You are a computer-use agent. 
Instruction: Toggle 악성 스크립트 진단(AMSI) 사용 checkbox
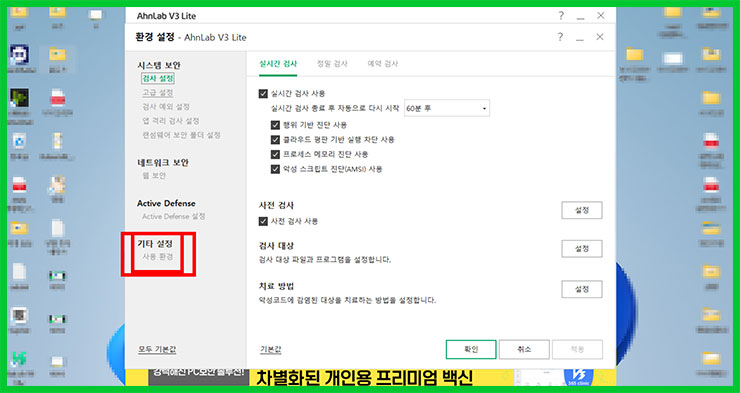click(276, 169)
